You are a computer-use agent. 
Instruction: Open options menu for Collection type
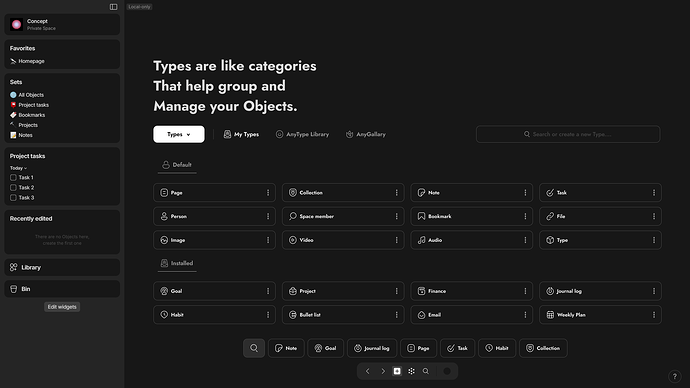(x=396, y=193)
